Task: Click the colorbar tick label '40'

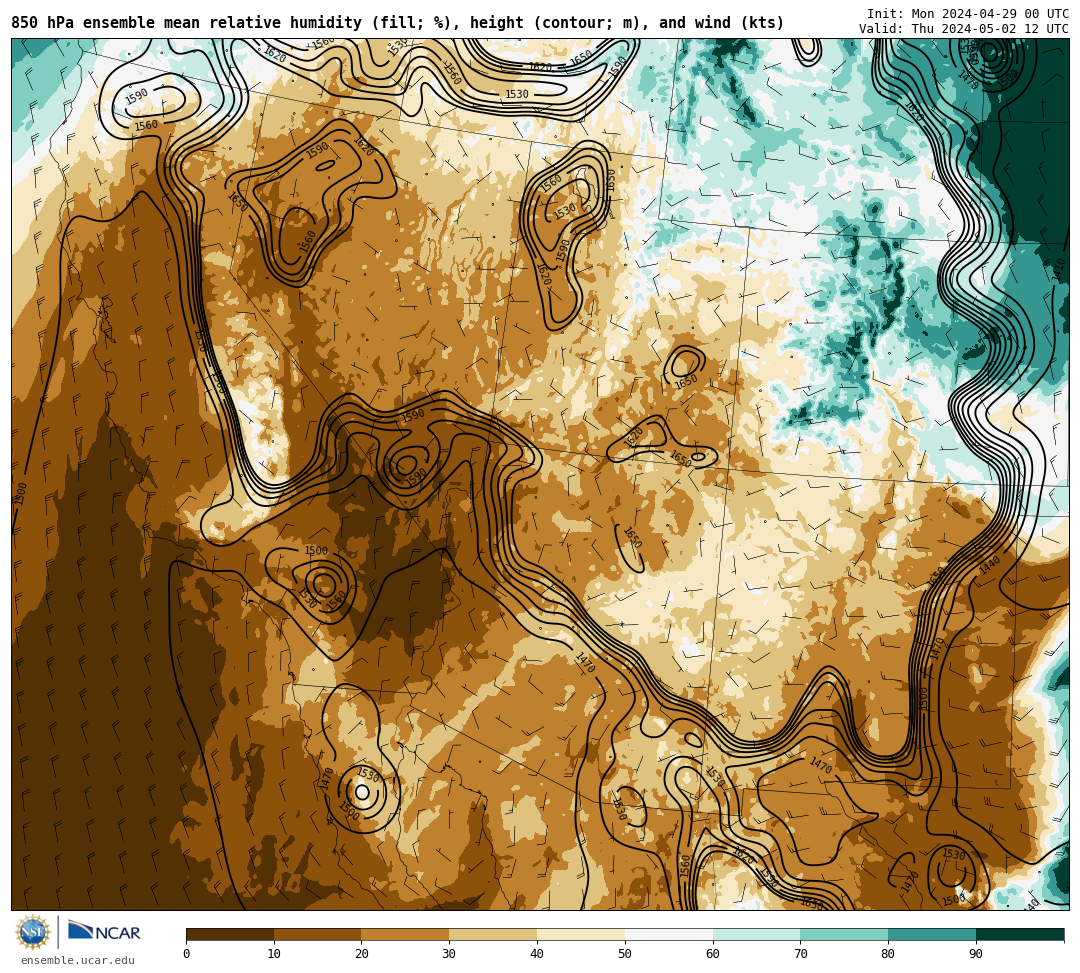Action: [537, 954]
